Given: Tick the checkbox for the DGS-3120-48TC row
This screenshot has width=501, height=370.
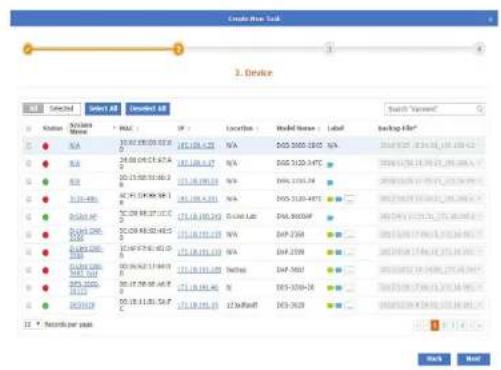Looking at the screenshot, I should tap(29, 199).
